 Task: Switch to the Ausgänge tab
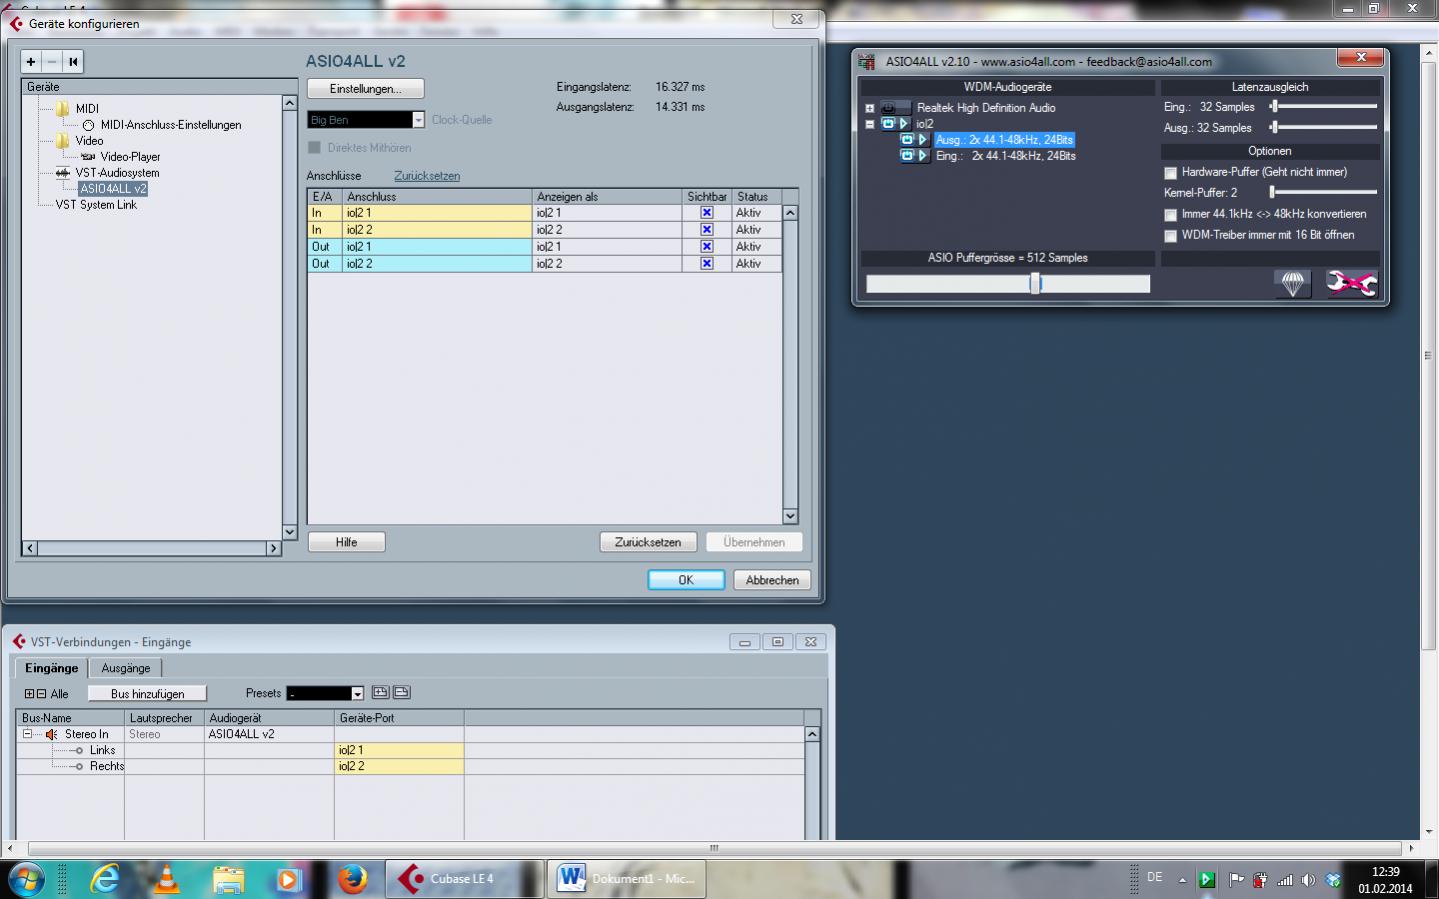126,668
